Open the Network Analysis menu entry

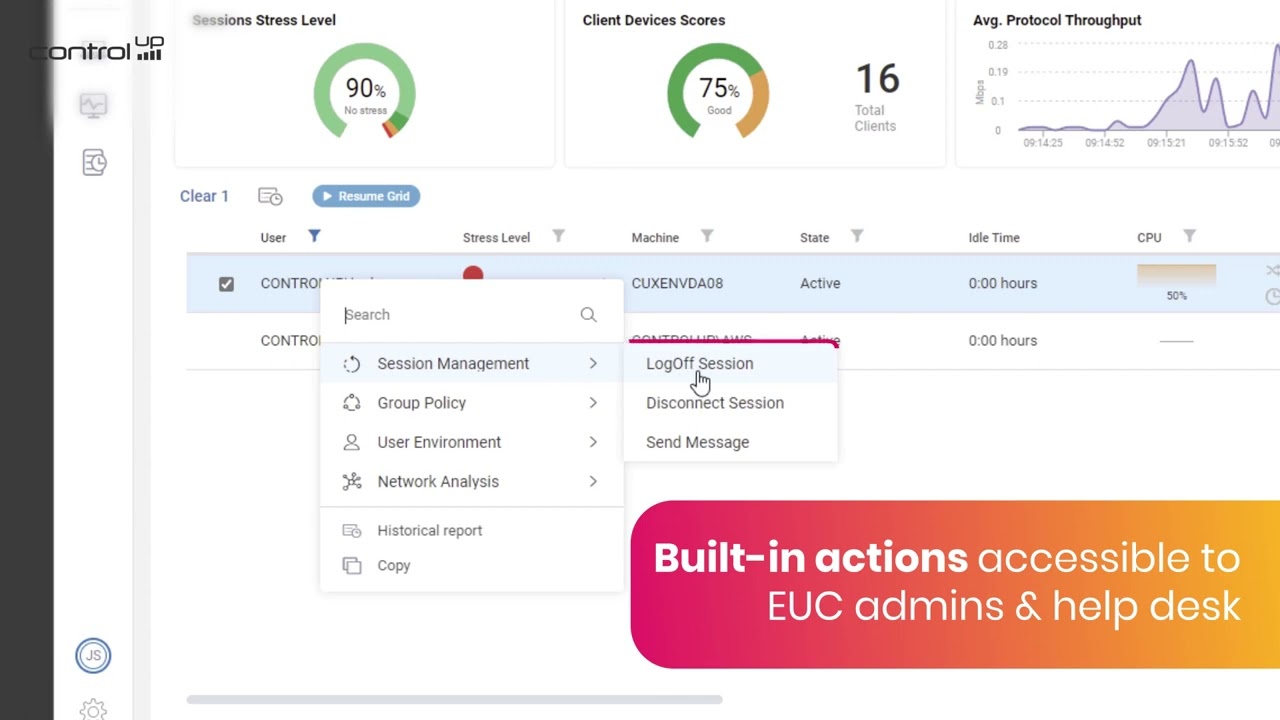pos(471,481)
